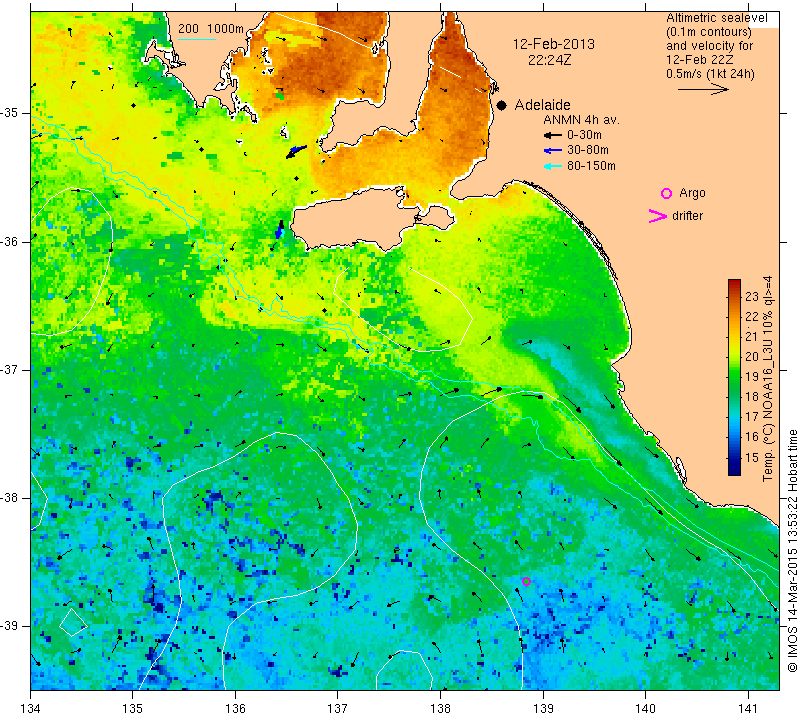Image resolution: width=800 pixels, height=720 pixels.
Task: Click the 'Altimetric sealevel' heading text
Action: pyautogui.click(x=717, y=18)
